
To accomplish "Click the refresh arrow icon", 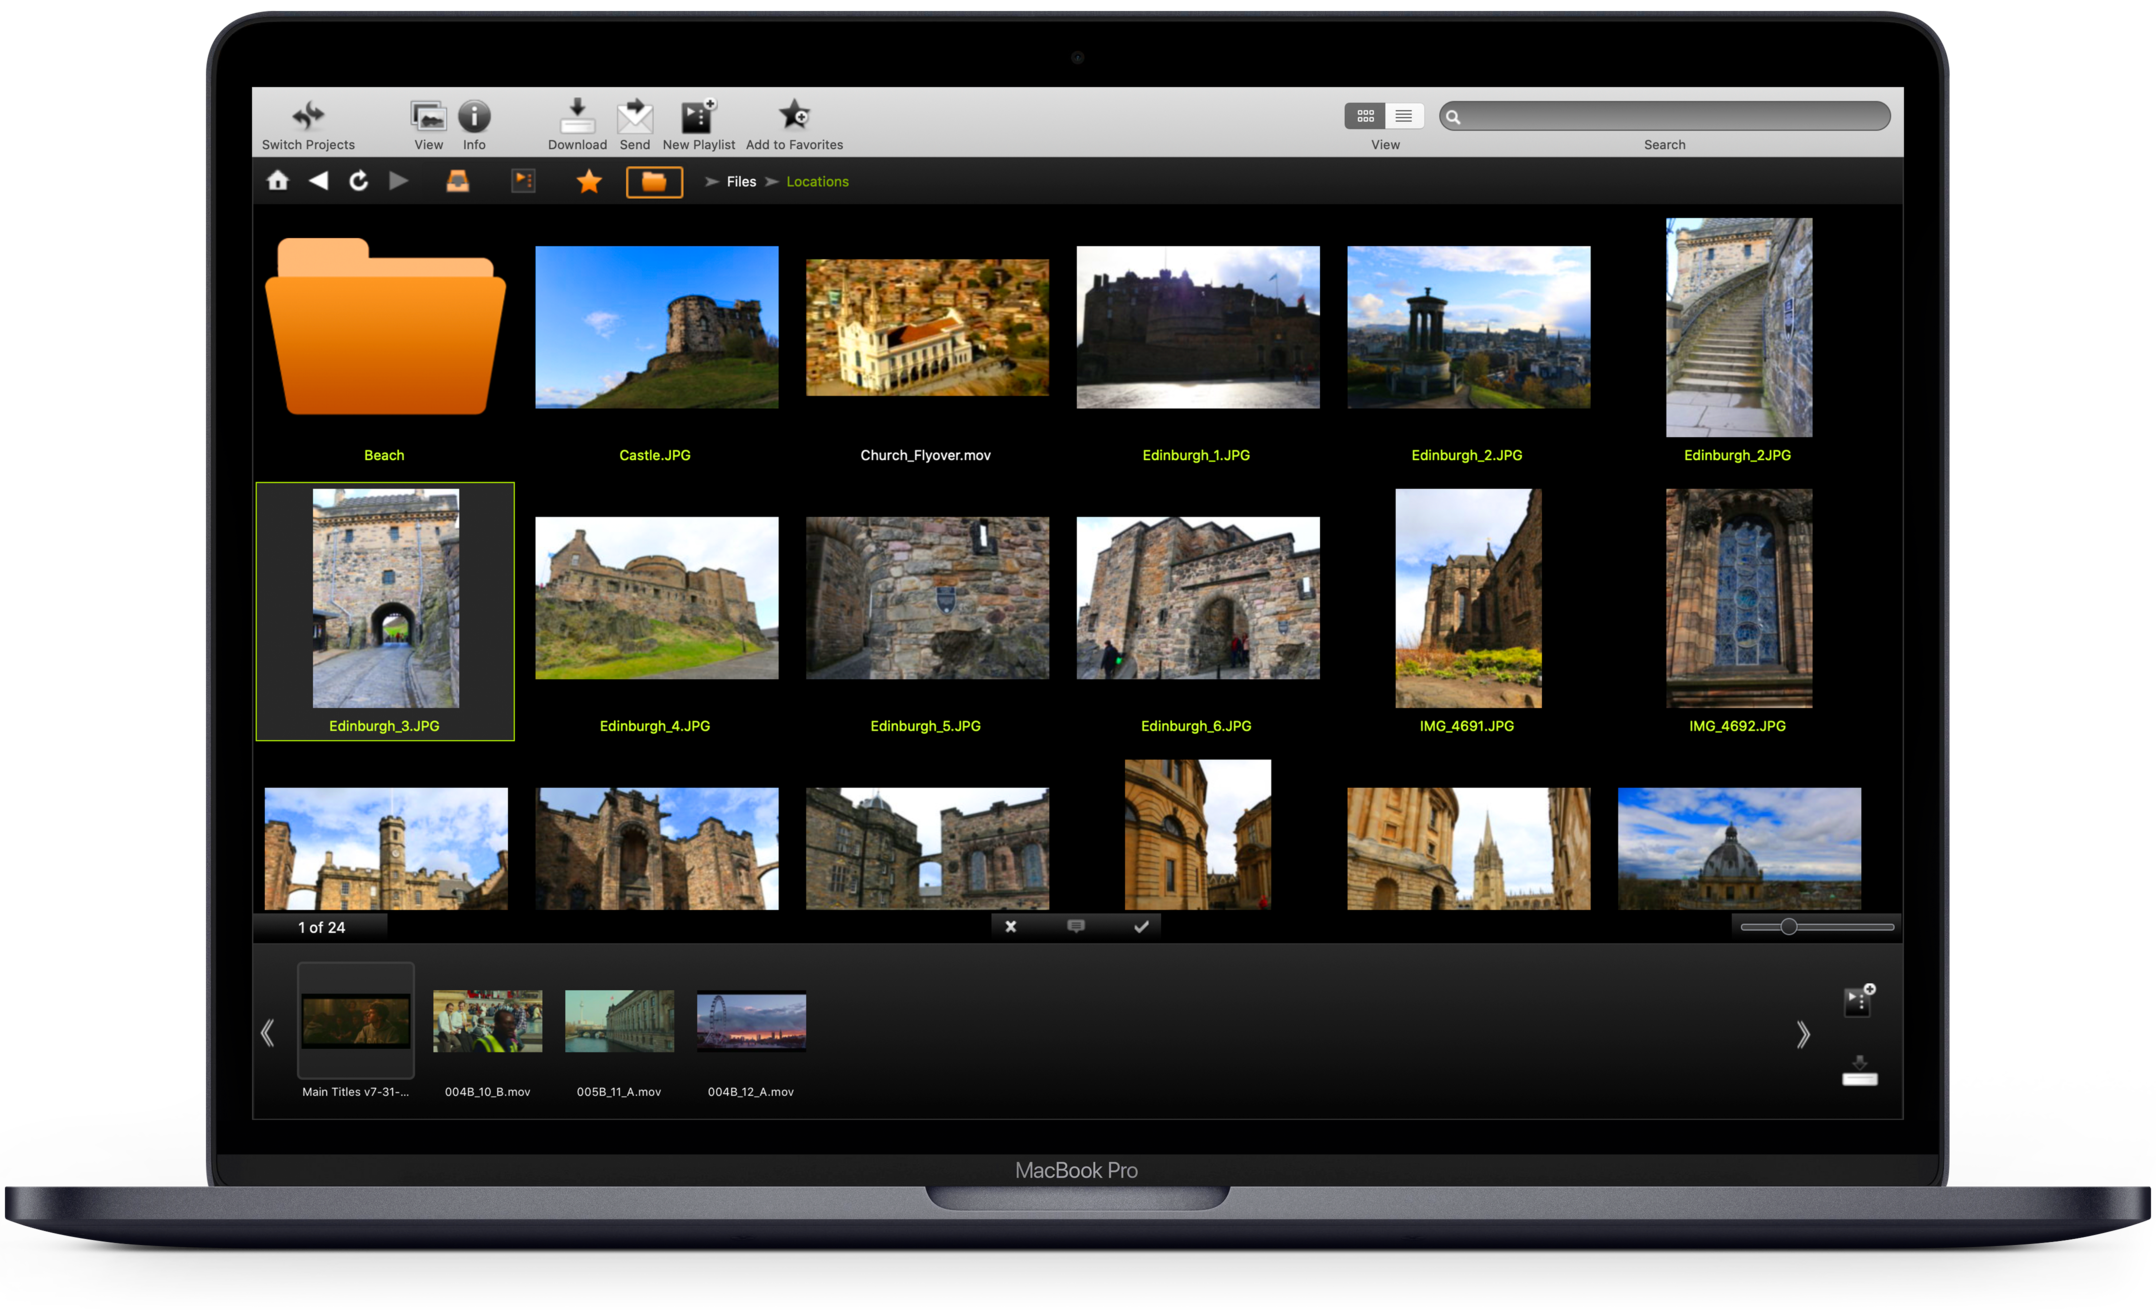I will (358, 181).
